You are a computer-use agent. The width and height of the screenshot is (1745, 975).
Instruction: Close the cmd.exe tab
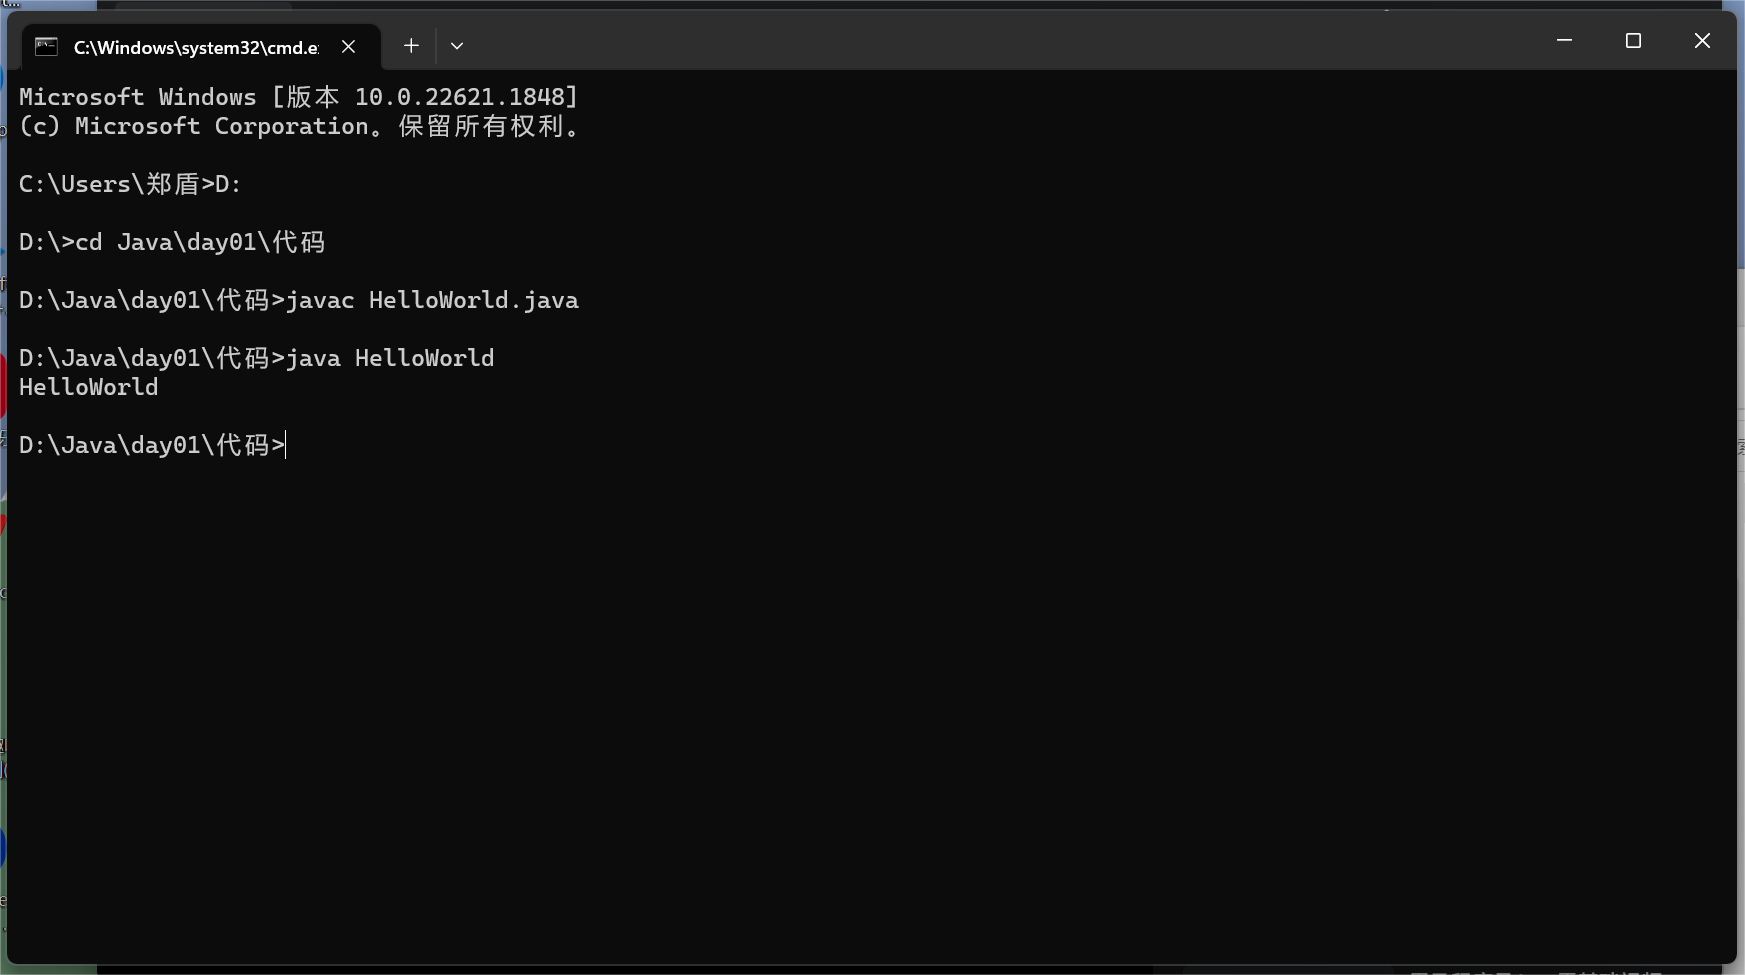(348, 46)
